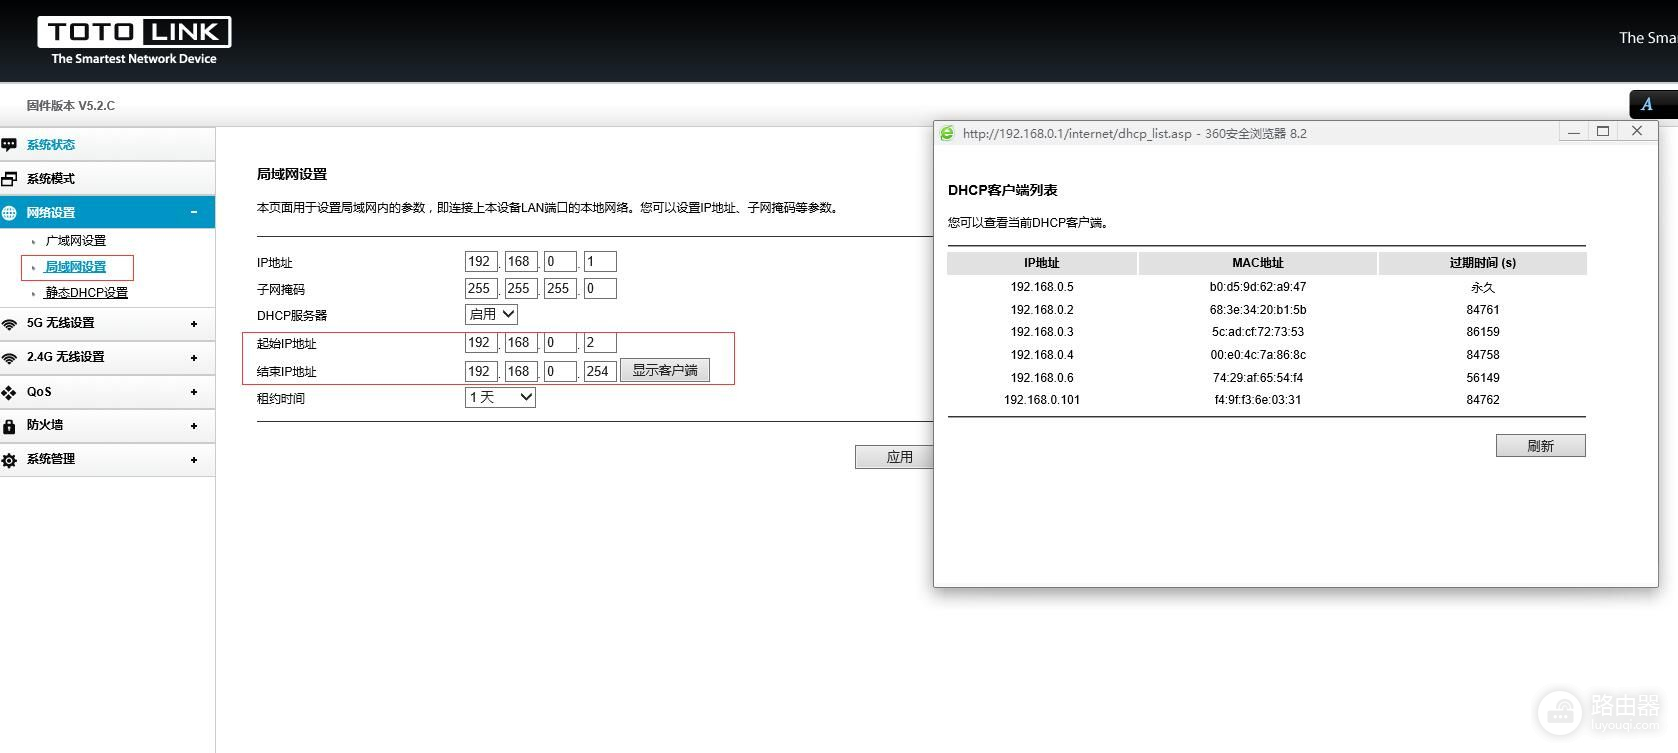The height and width of the screenshot is (753, 1678).
Task: Click the MAC地址 column header
Action: (x=1257, y=263)
